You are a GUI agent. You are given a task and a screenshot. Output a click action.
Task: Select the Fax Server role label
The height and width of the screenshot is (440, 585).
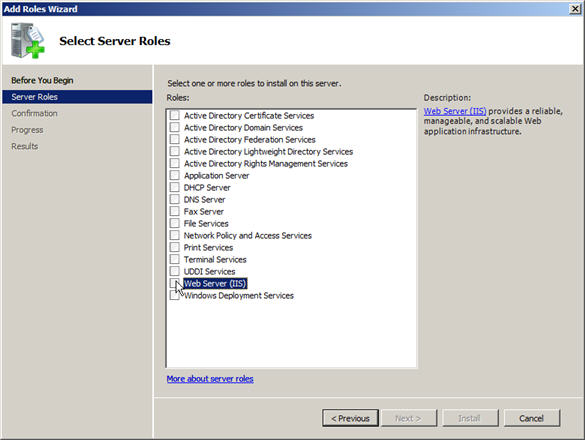coord(204,212)
